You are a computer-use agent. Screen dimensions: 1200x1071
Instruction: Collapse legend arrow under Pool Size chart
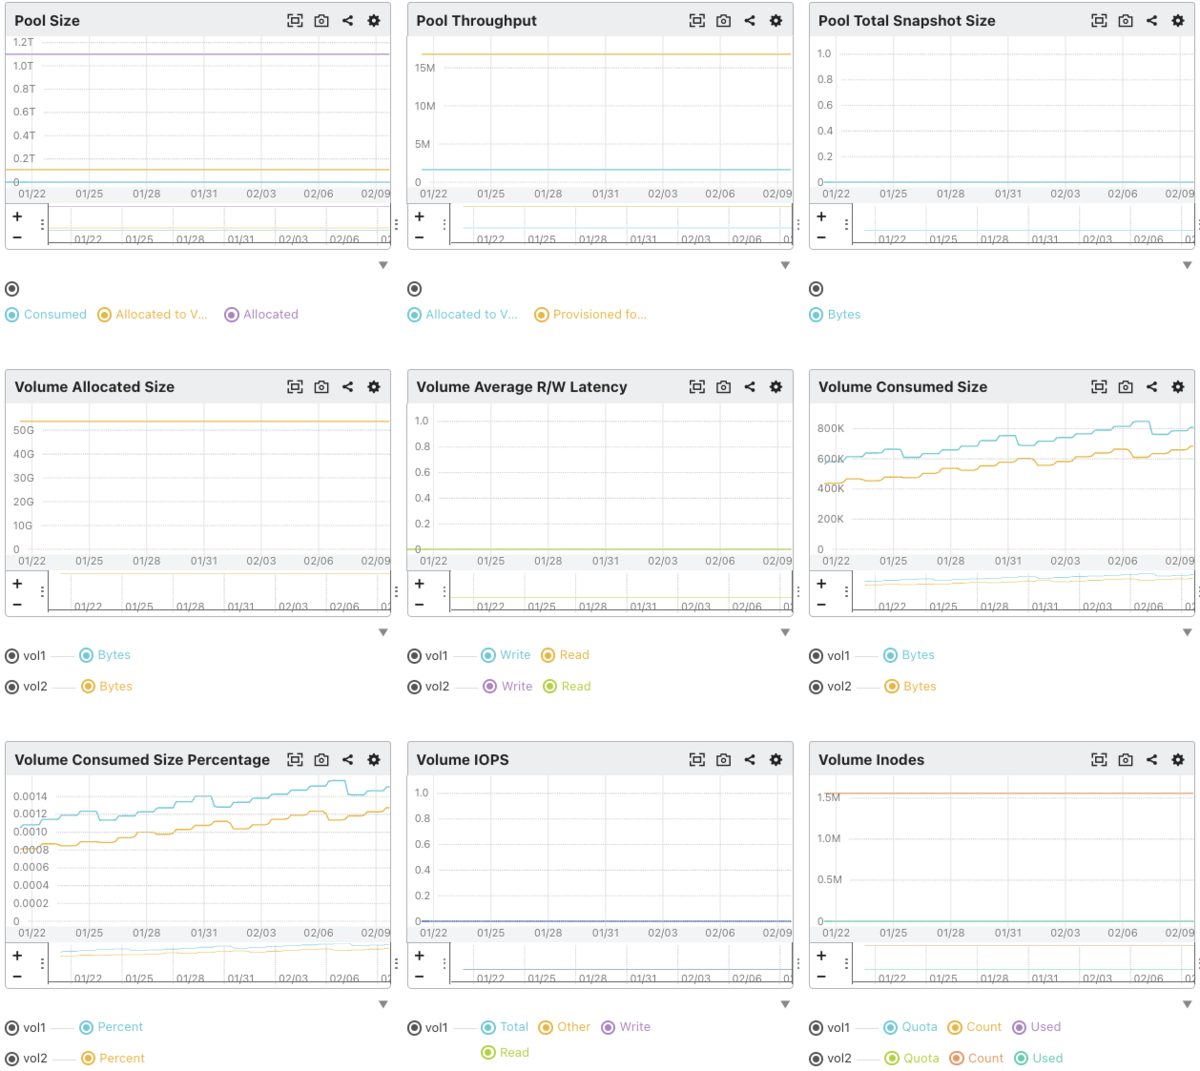pos(383,265)
